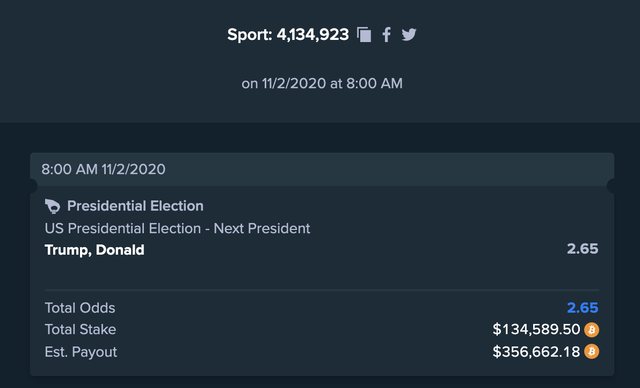640x388 pixels.
Task: Click the Presidential Election whistle icon
Action: 53,206
